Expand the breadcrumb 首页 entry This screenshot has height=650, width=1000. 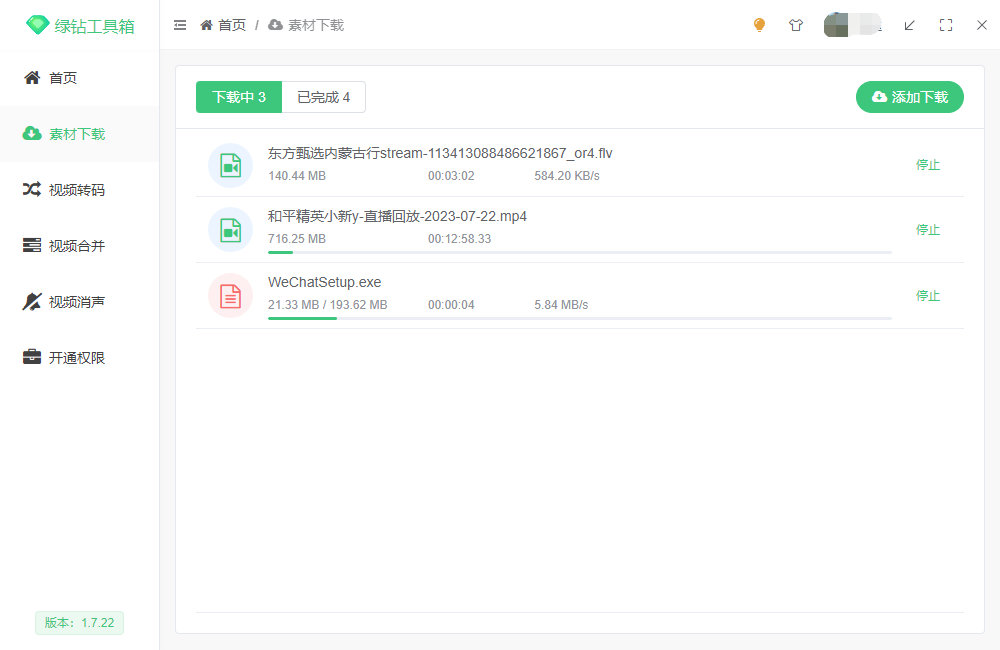point(222,25)
